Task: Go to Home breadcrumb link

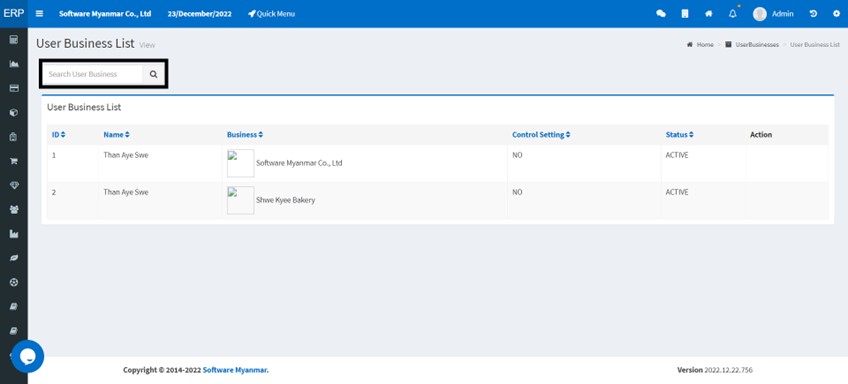Action: [700, 45]
